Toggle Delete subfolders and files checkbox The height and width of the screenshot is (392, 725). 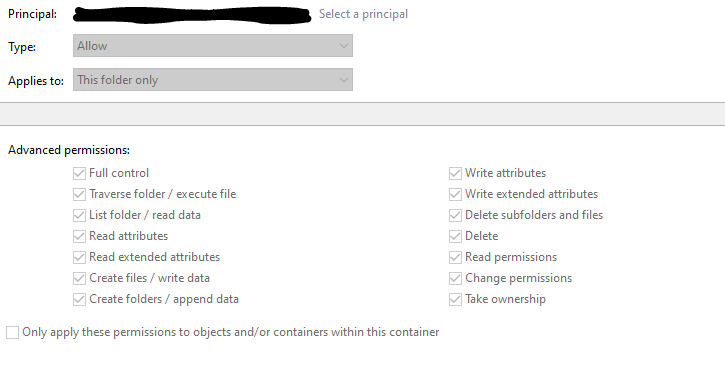tap(455, 215)
